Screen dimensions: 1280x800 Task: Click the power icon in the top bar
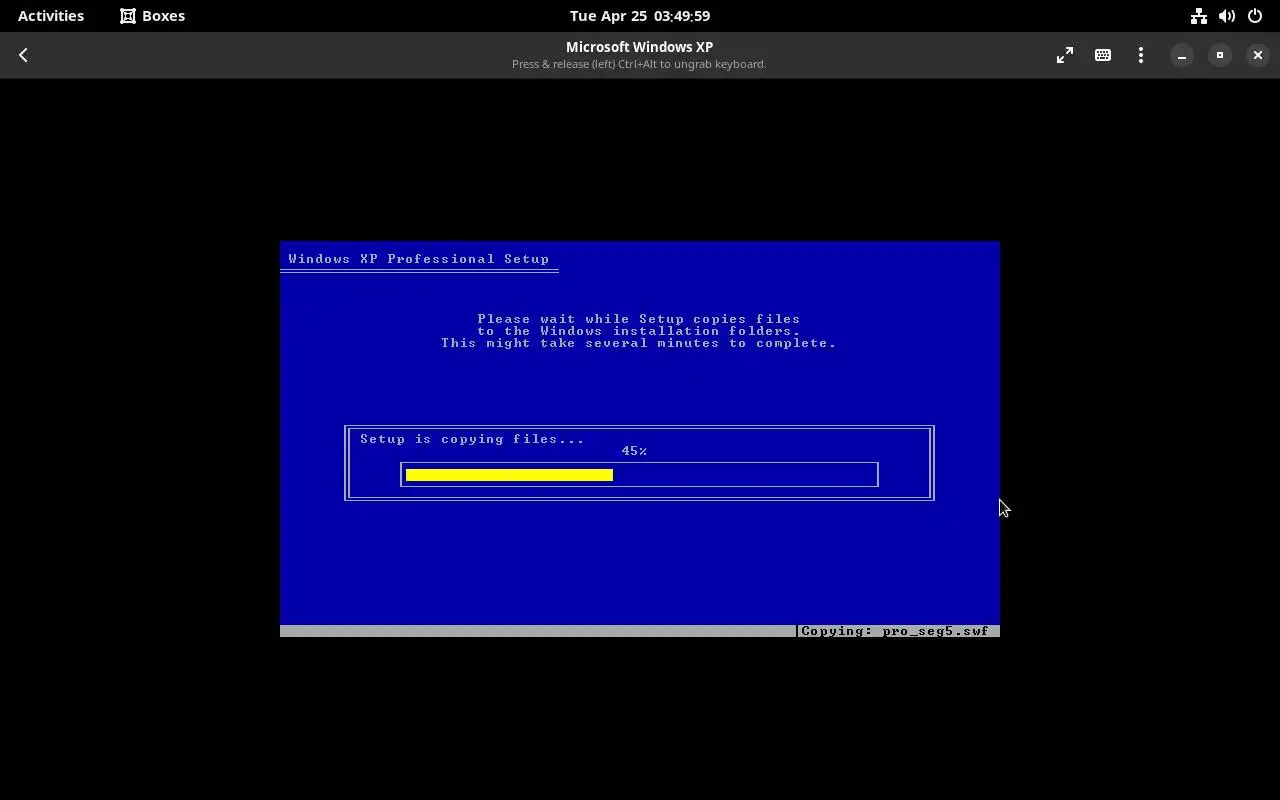click(x=1255, y=16)
